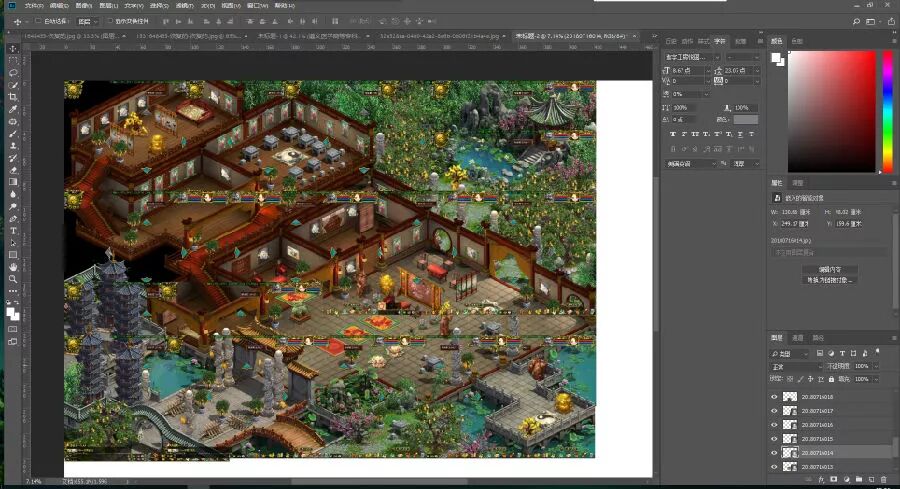The width and height of the screenshot is (900, 489).
Task: Click the 转换为链接对象 button
Action: click(830, 280)
